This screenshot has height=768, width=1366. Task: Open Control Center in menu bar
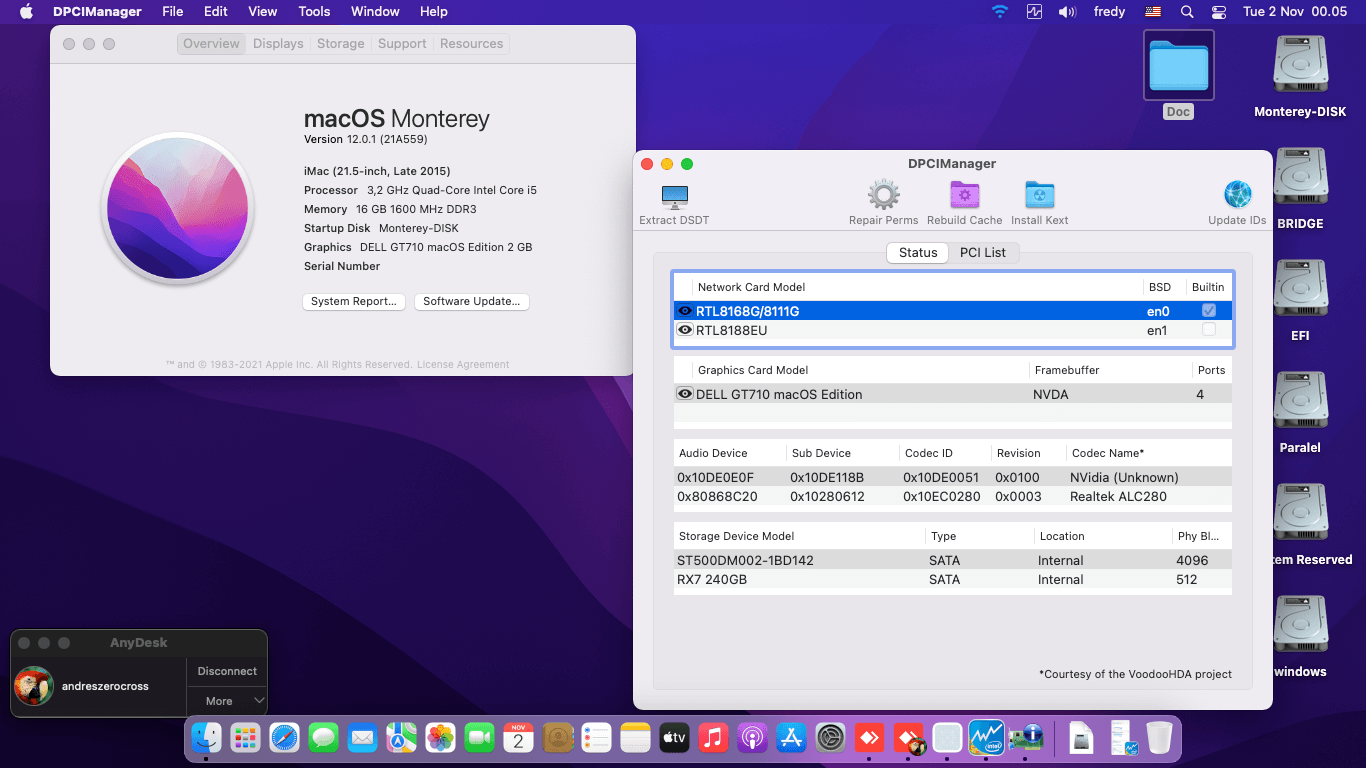(x=1218, y=12)
